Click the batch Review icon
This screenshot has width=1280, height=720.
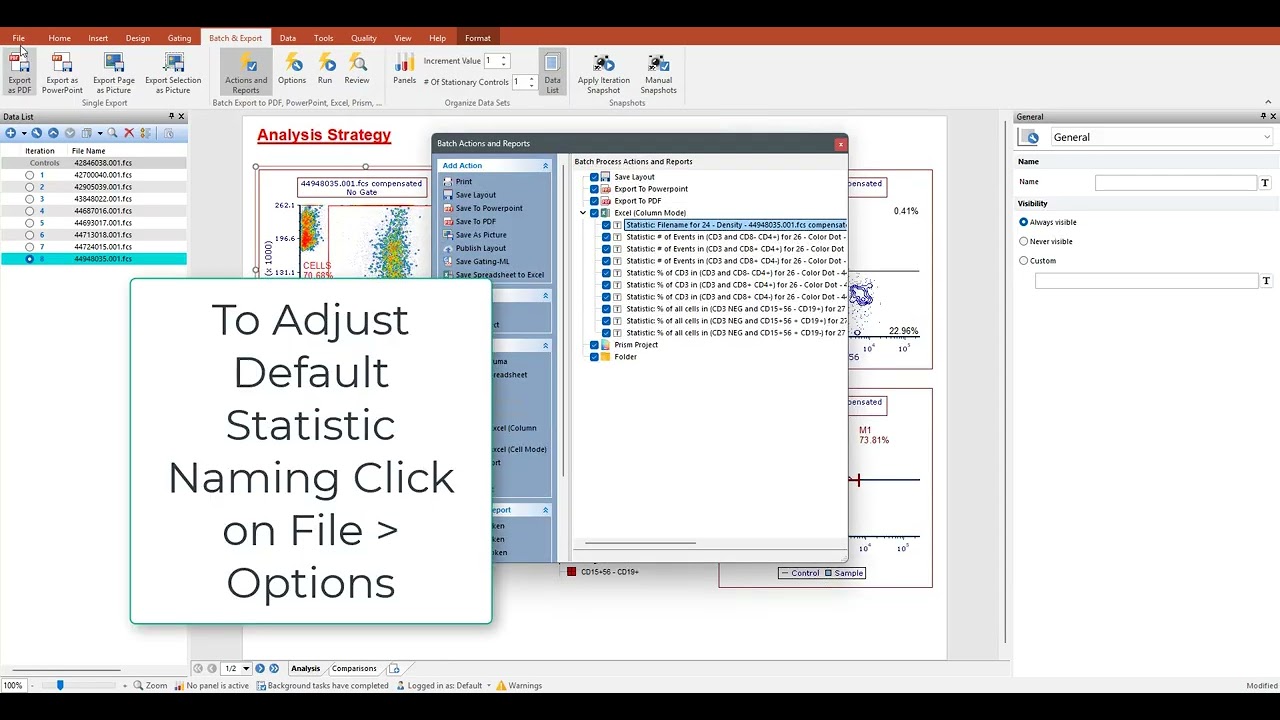(357, 70)
